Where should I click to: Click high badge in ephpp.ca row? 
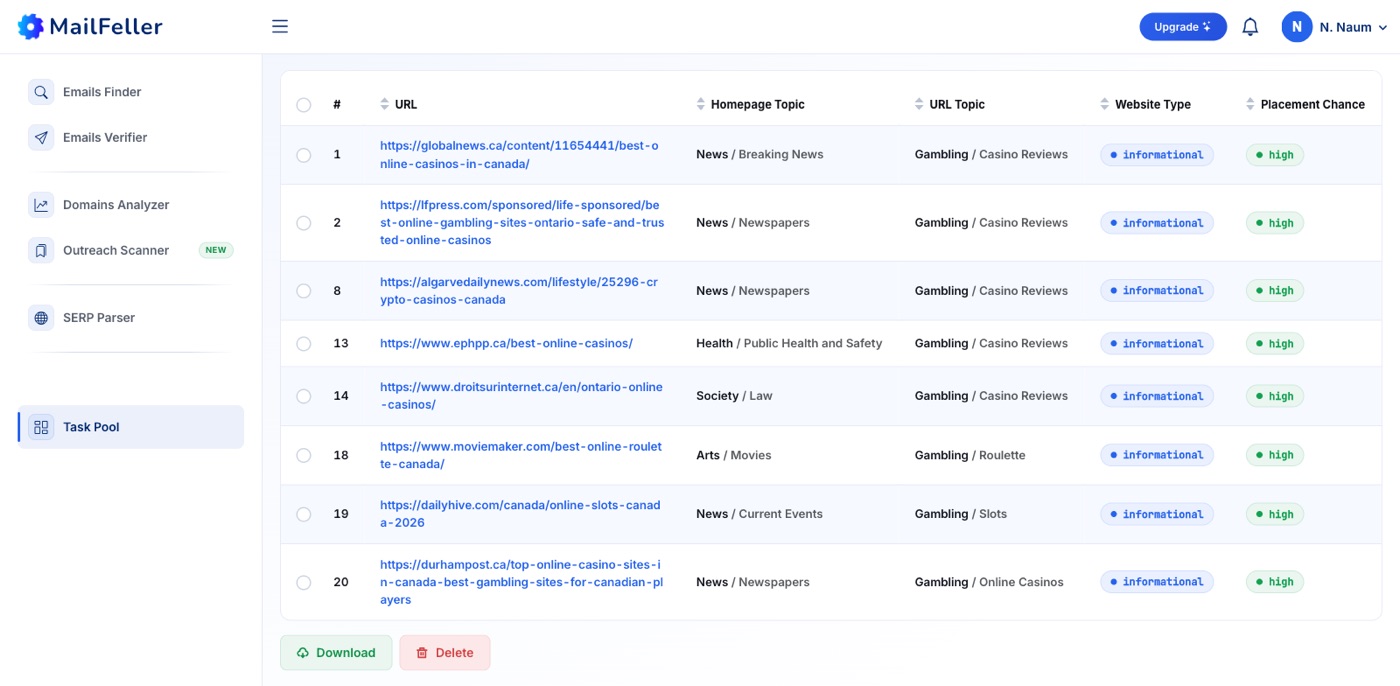pos(1275,344)
